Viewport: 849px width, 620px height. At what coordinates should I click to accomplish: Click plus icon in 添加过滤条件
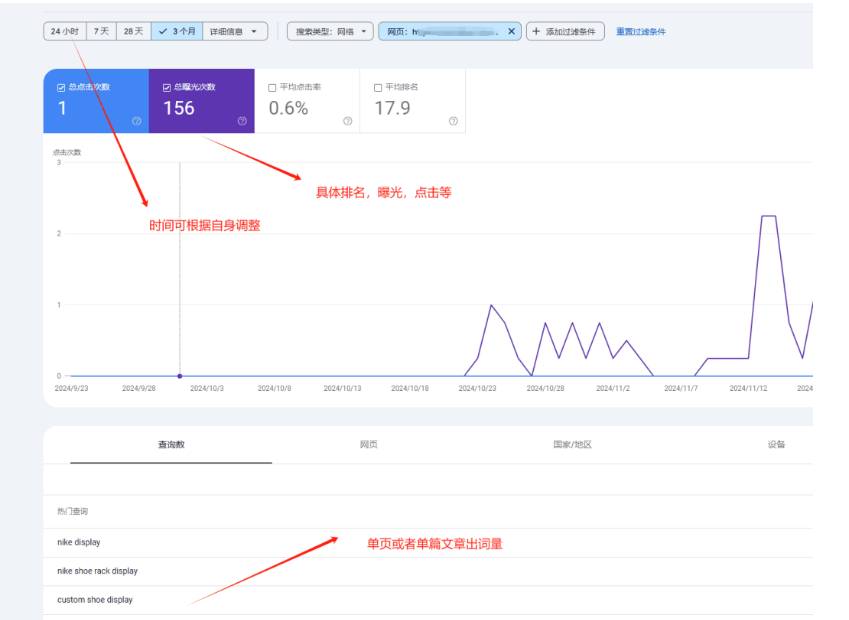coord(536,32)
